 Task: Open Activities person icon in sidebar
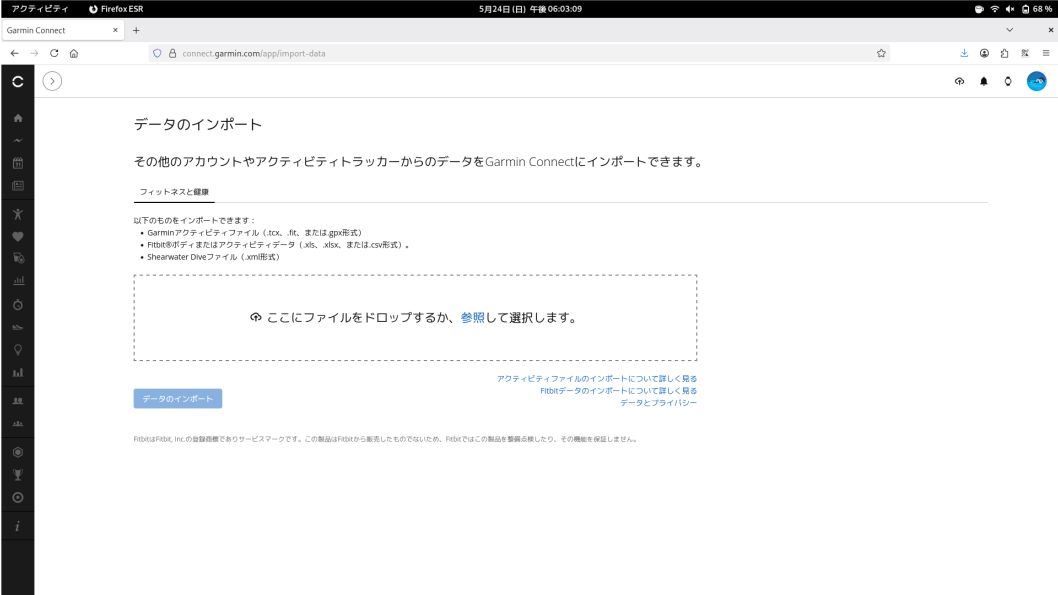point(18,215)
